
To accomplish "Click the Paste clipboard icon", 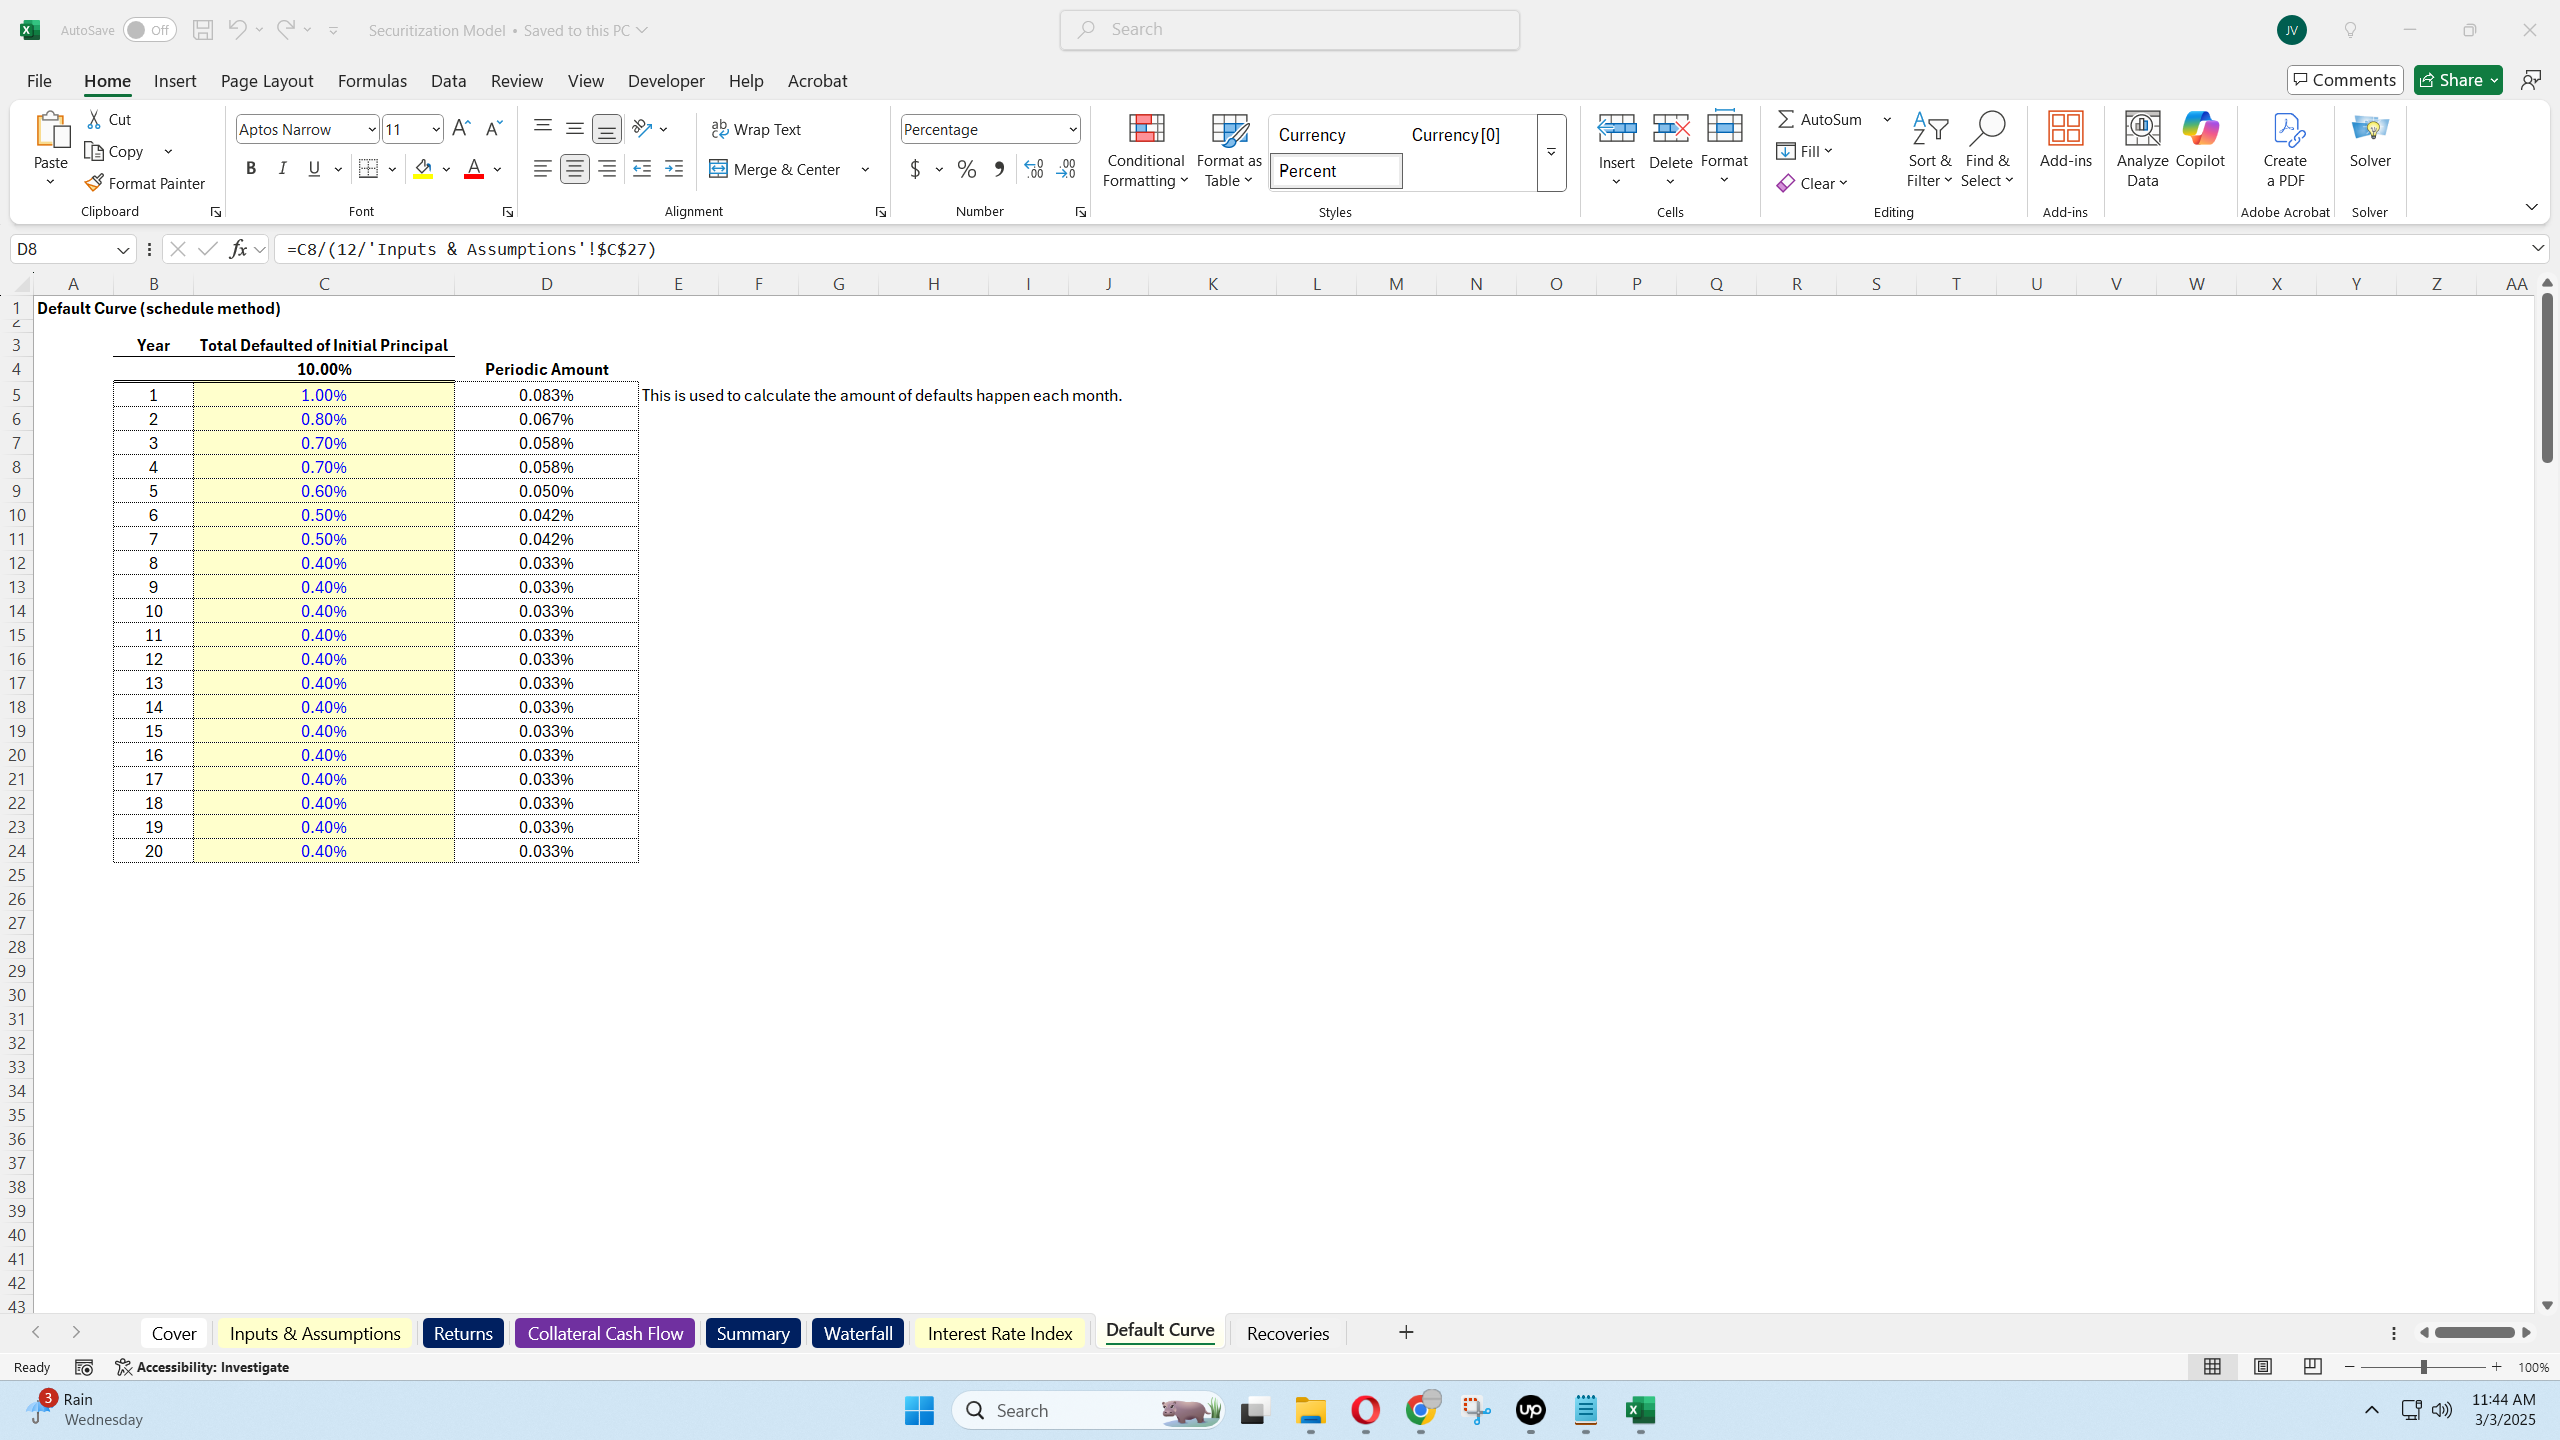I will point(51,131).
